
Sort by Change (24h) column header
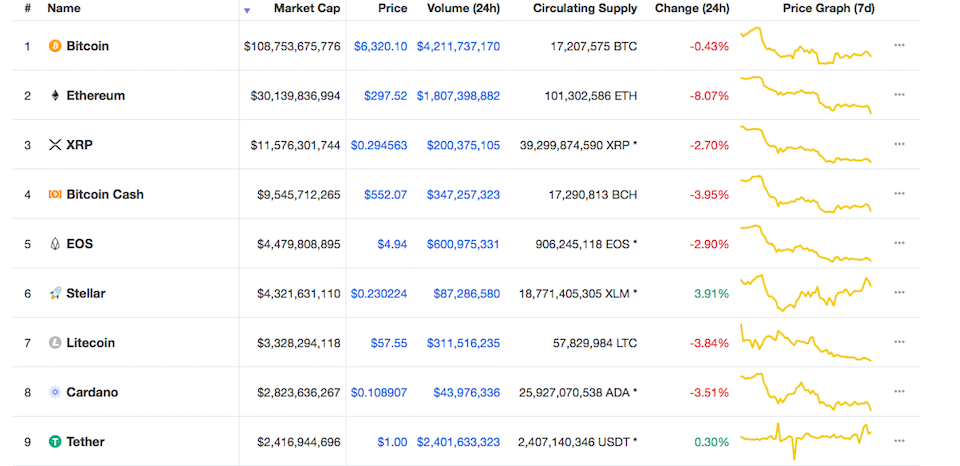click(692, 9)
